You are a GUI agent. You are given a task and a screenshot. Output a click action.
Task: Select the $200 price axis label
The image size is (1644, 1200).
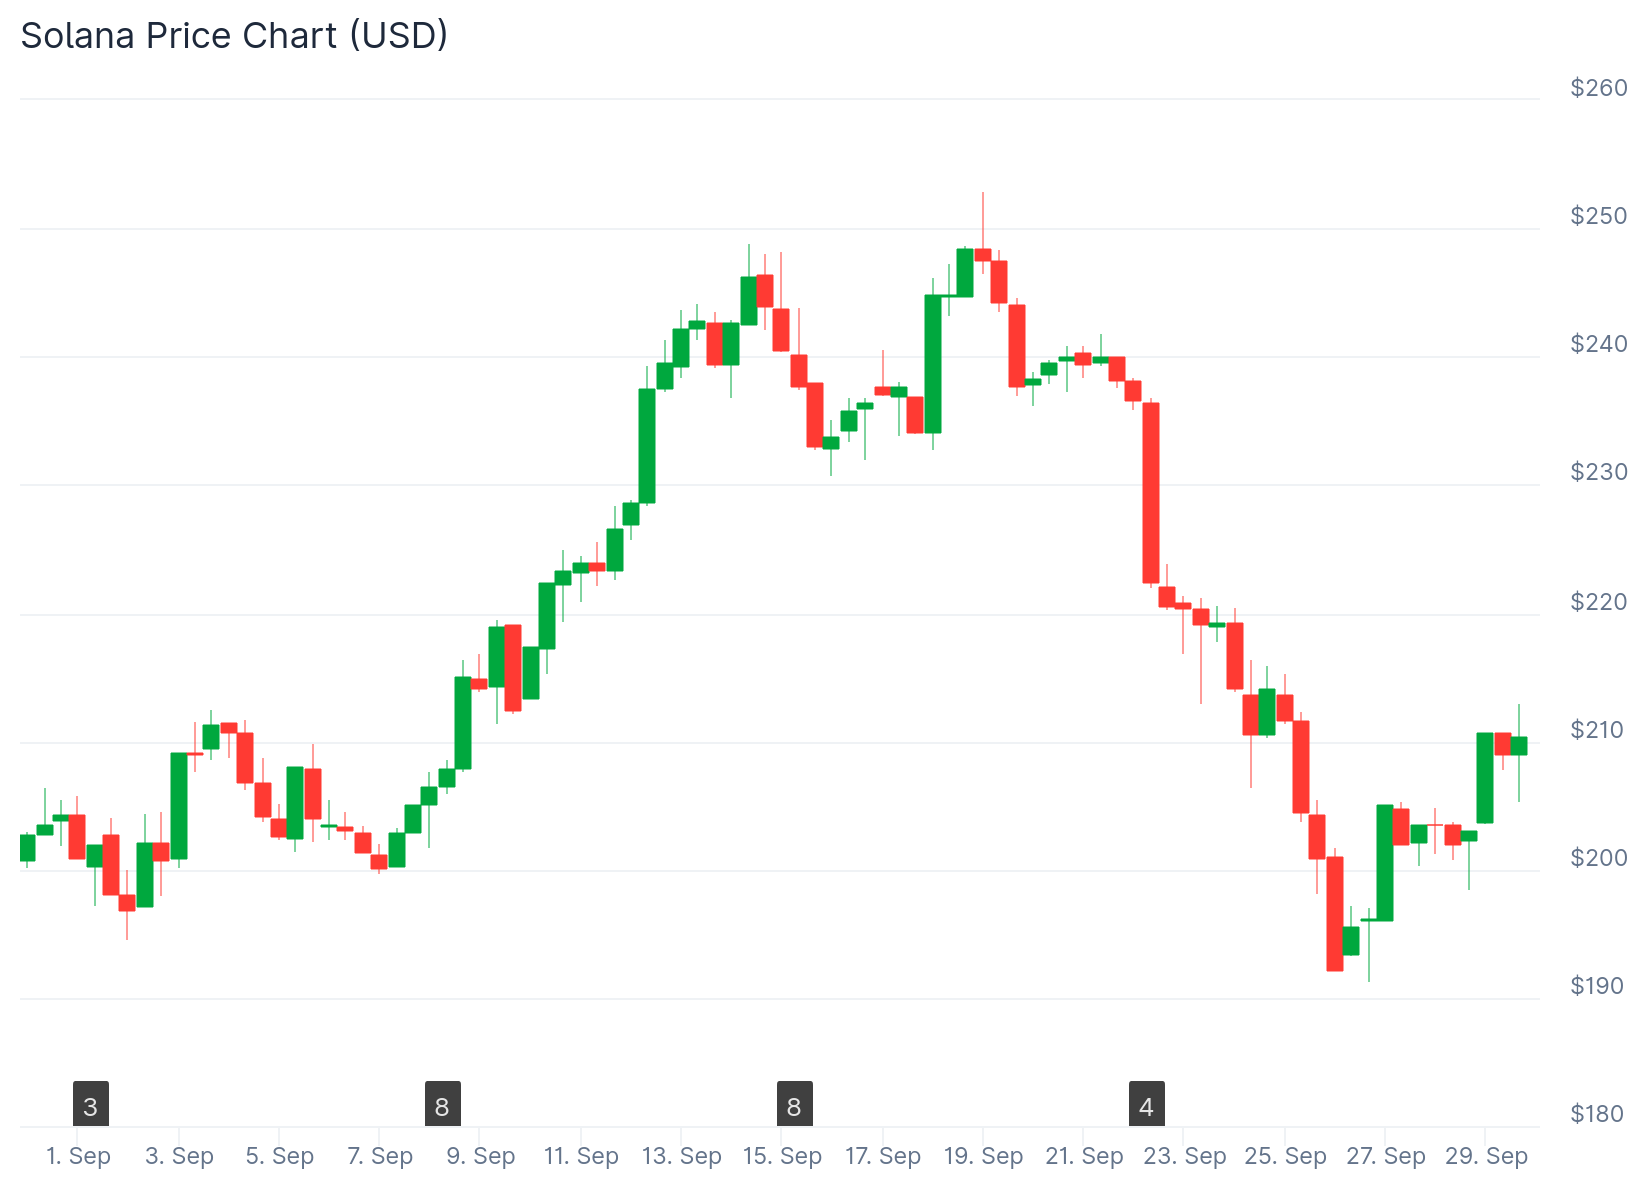pos(1598,858)
